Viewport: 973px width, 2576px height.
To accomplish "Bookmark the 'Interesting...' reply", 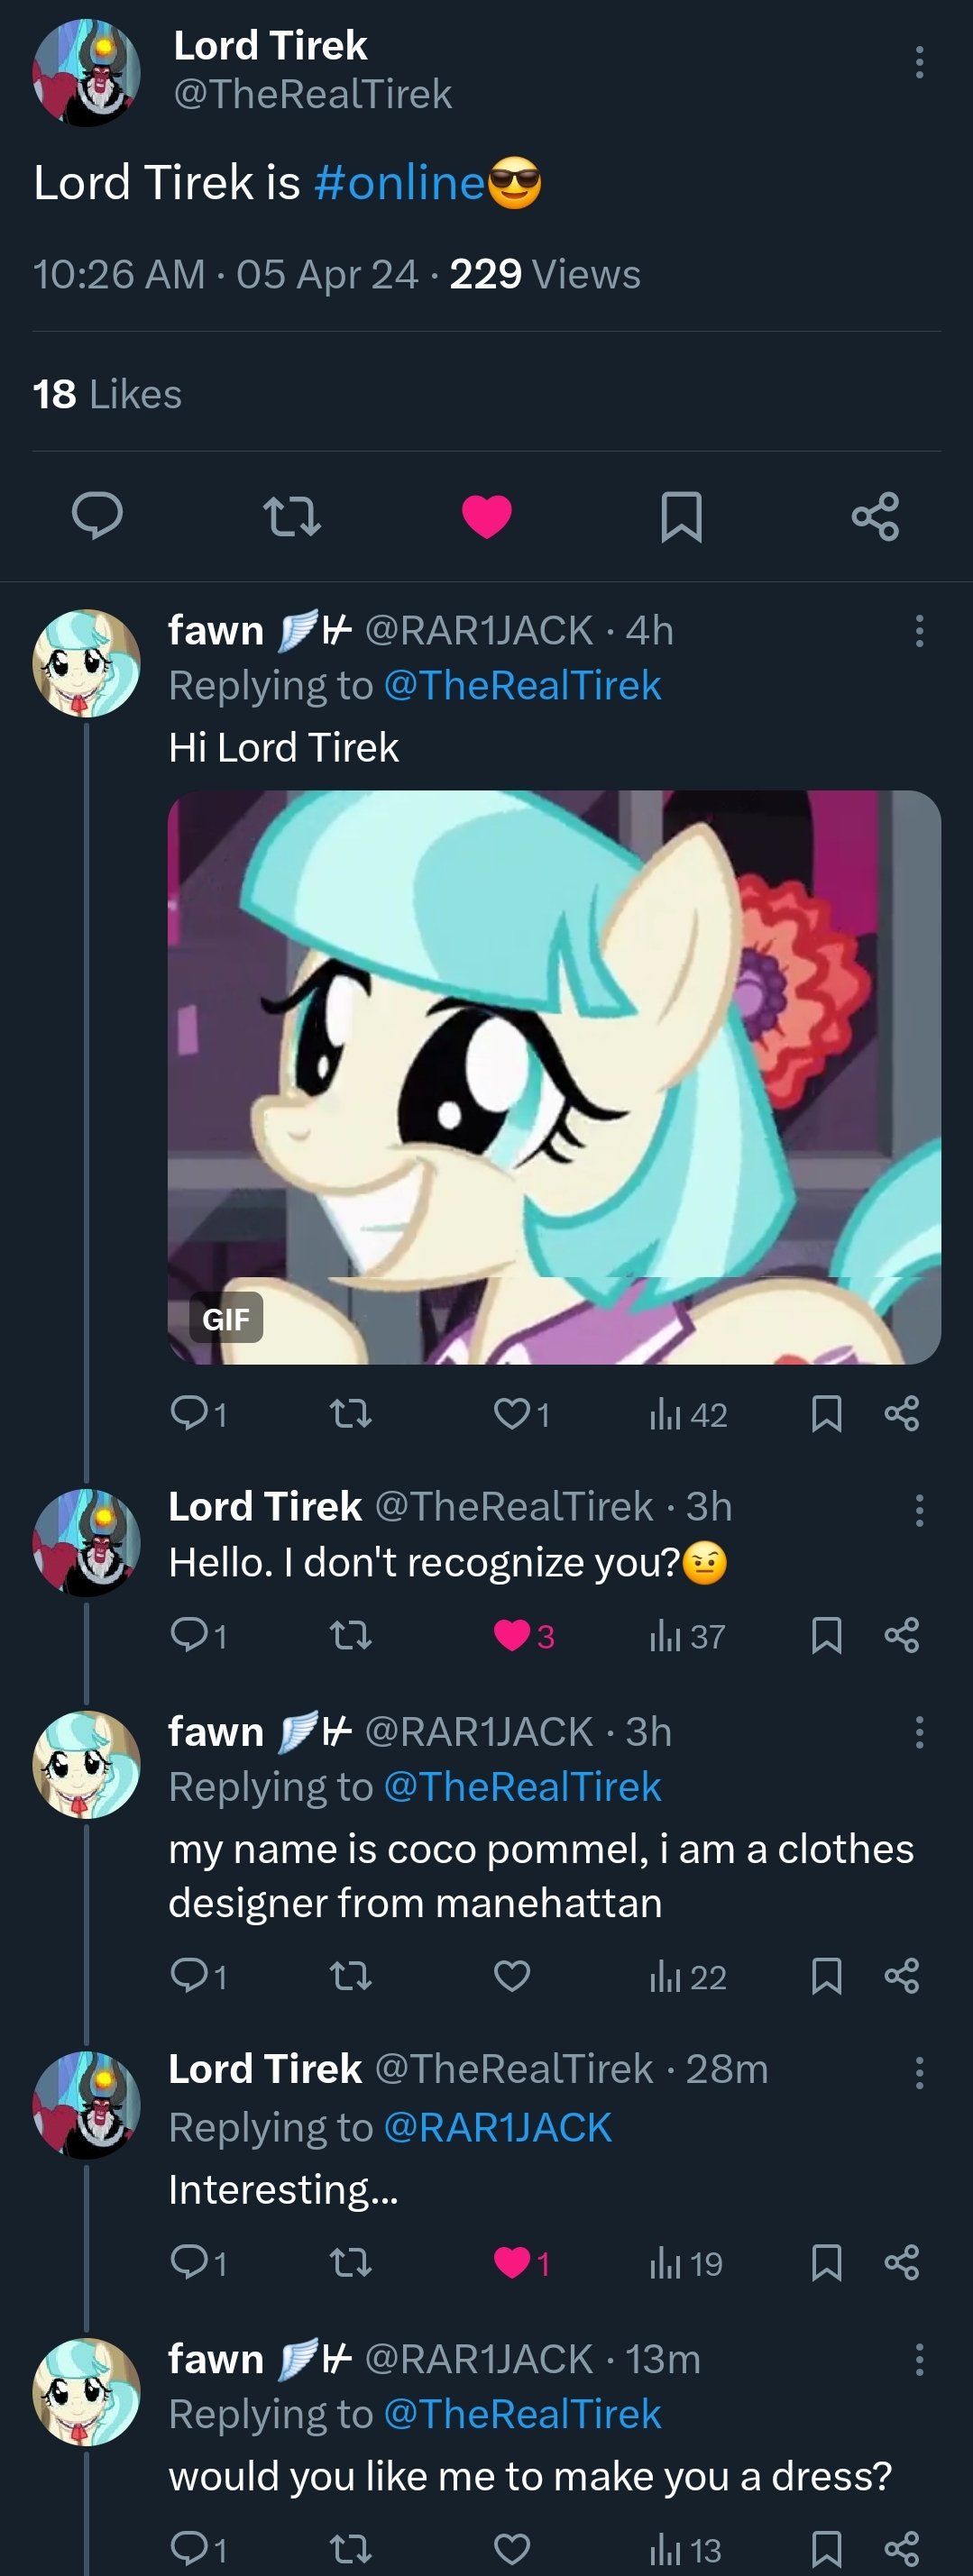I will pos(826,2263).
